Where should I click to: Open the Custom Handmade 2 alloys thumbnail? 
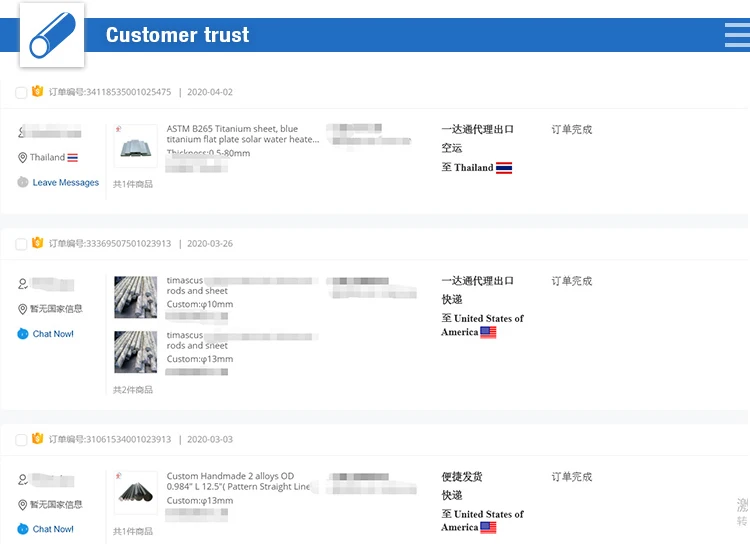[136, 492]
